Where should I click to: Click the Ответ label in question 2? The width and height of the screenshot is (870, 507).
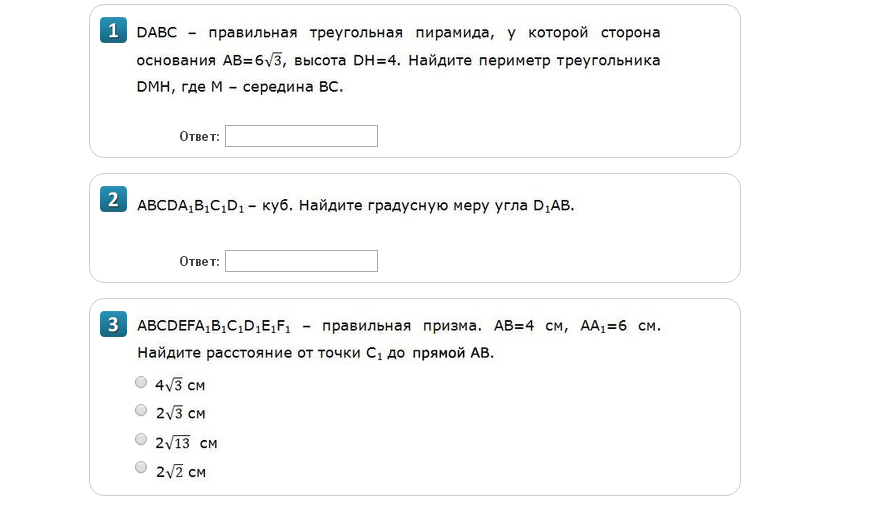point(199,261)
